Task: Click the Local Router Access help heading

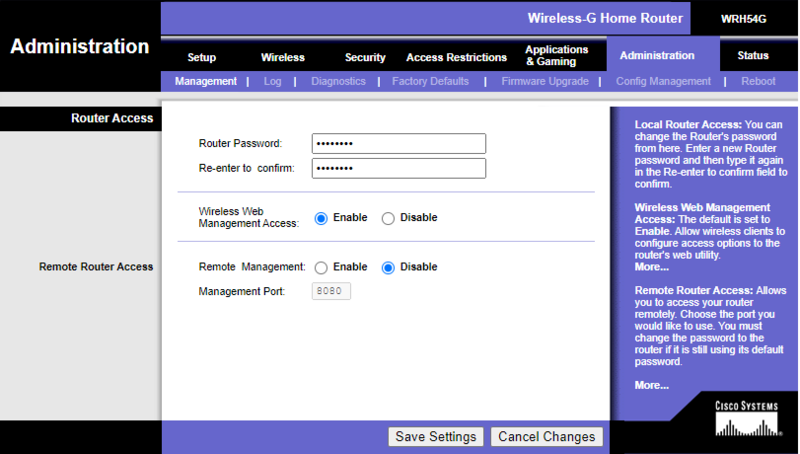Action: (x=688, y=124)
